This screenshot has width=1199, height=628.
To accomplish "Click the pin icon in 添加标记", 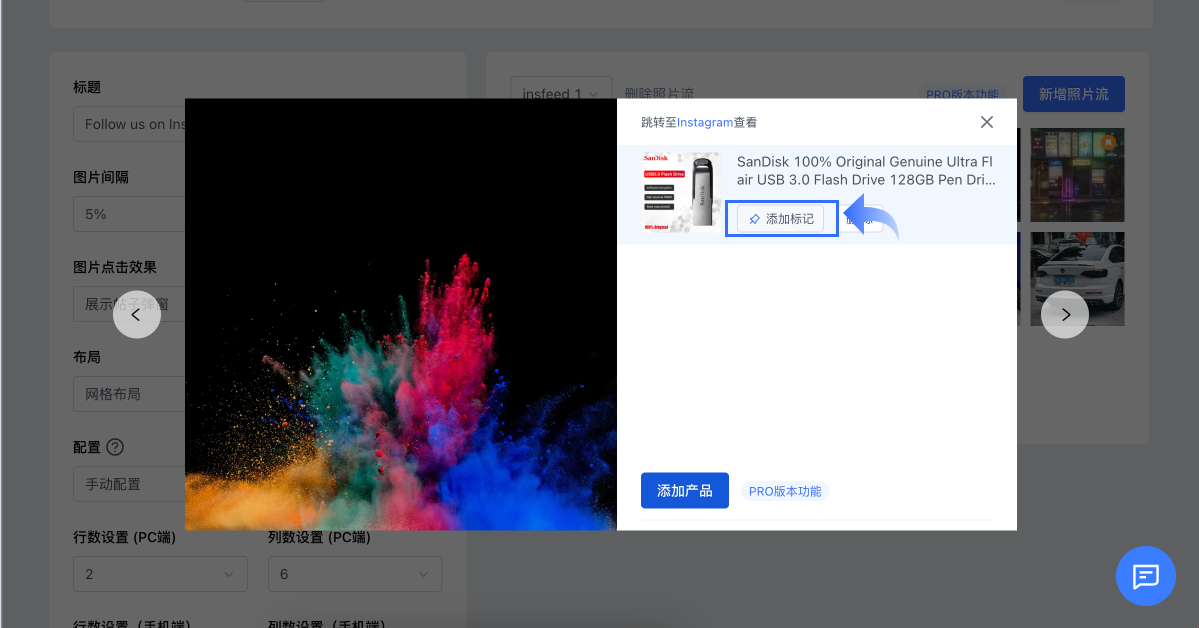I will [754, 219].
